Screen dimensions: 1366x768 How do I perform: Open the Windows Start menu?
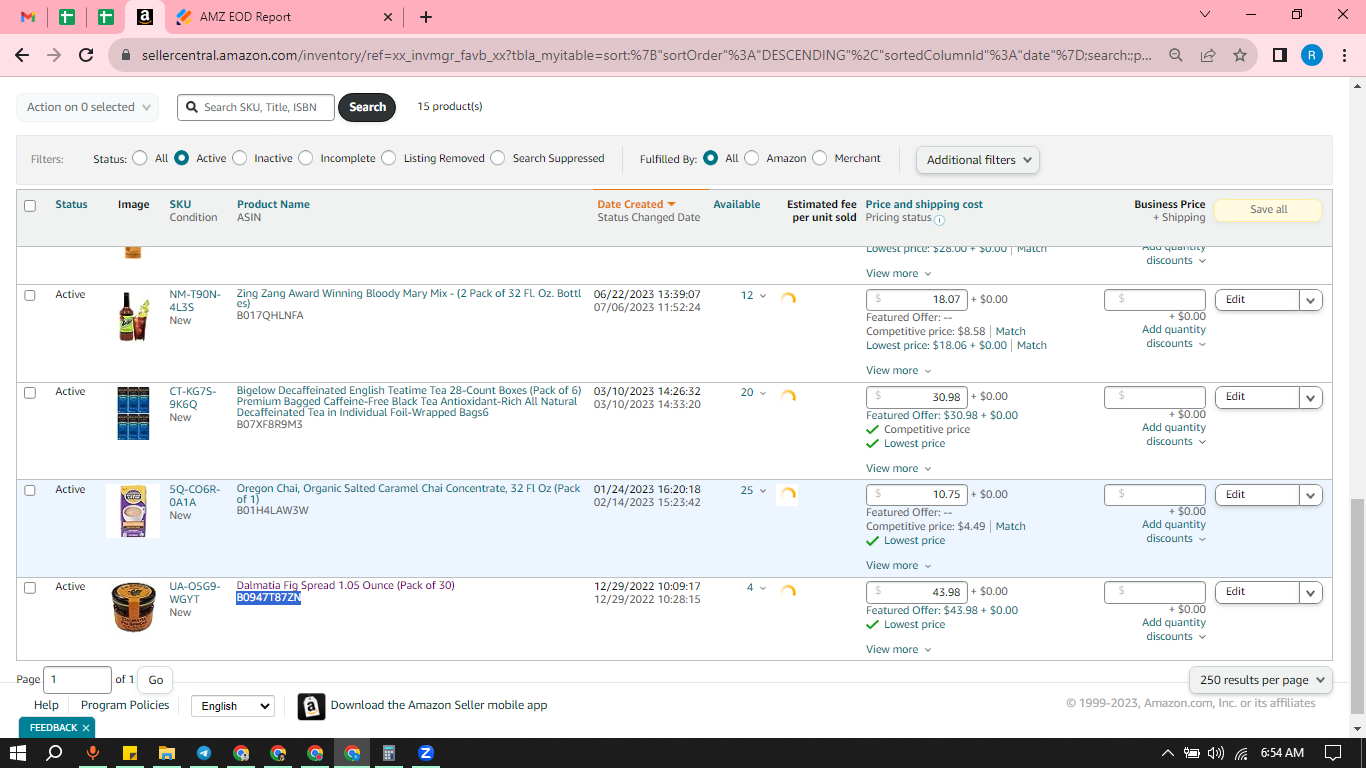[18, 753]
